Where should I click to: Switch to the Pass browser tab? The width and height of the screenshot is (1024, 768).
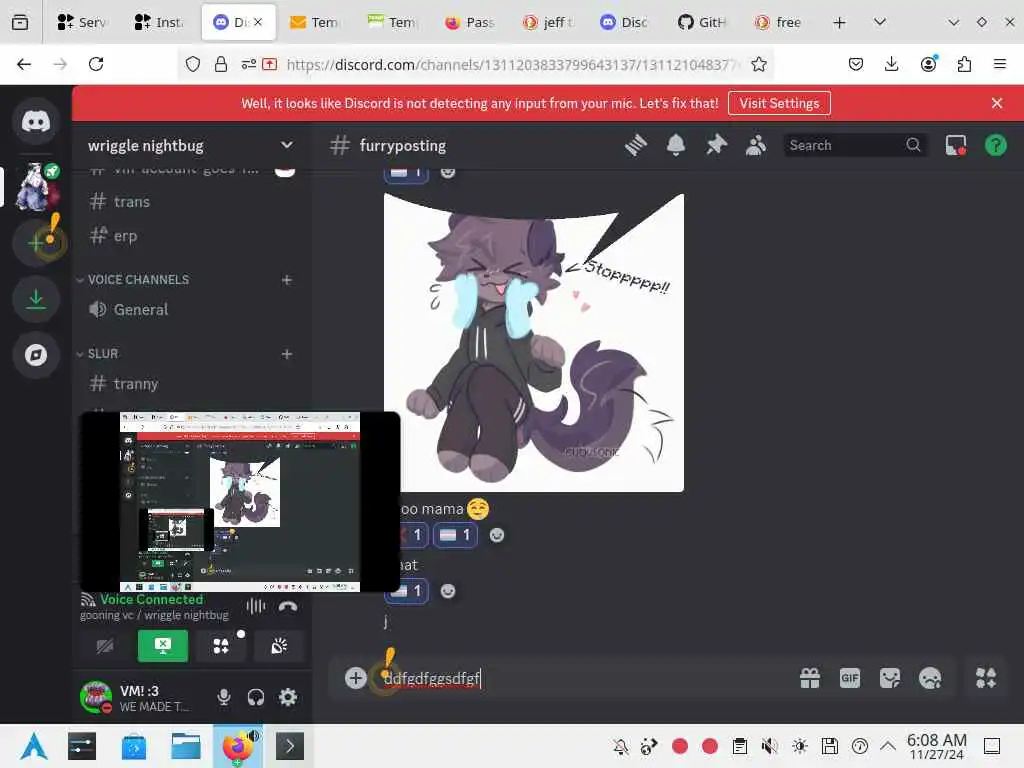pos(470,22)
